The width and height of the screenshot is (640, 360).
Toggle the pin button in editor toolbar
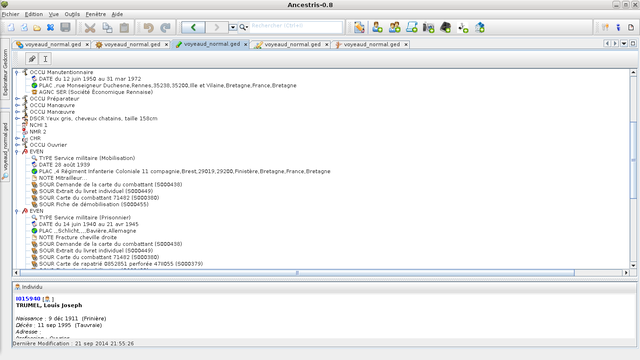[x=32, y=59]
